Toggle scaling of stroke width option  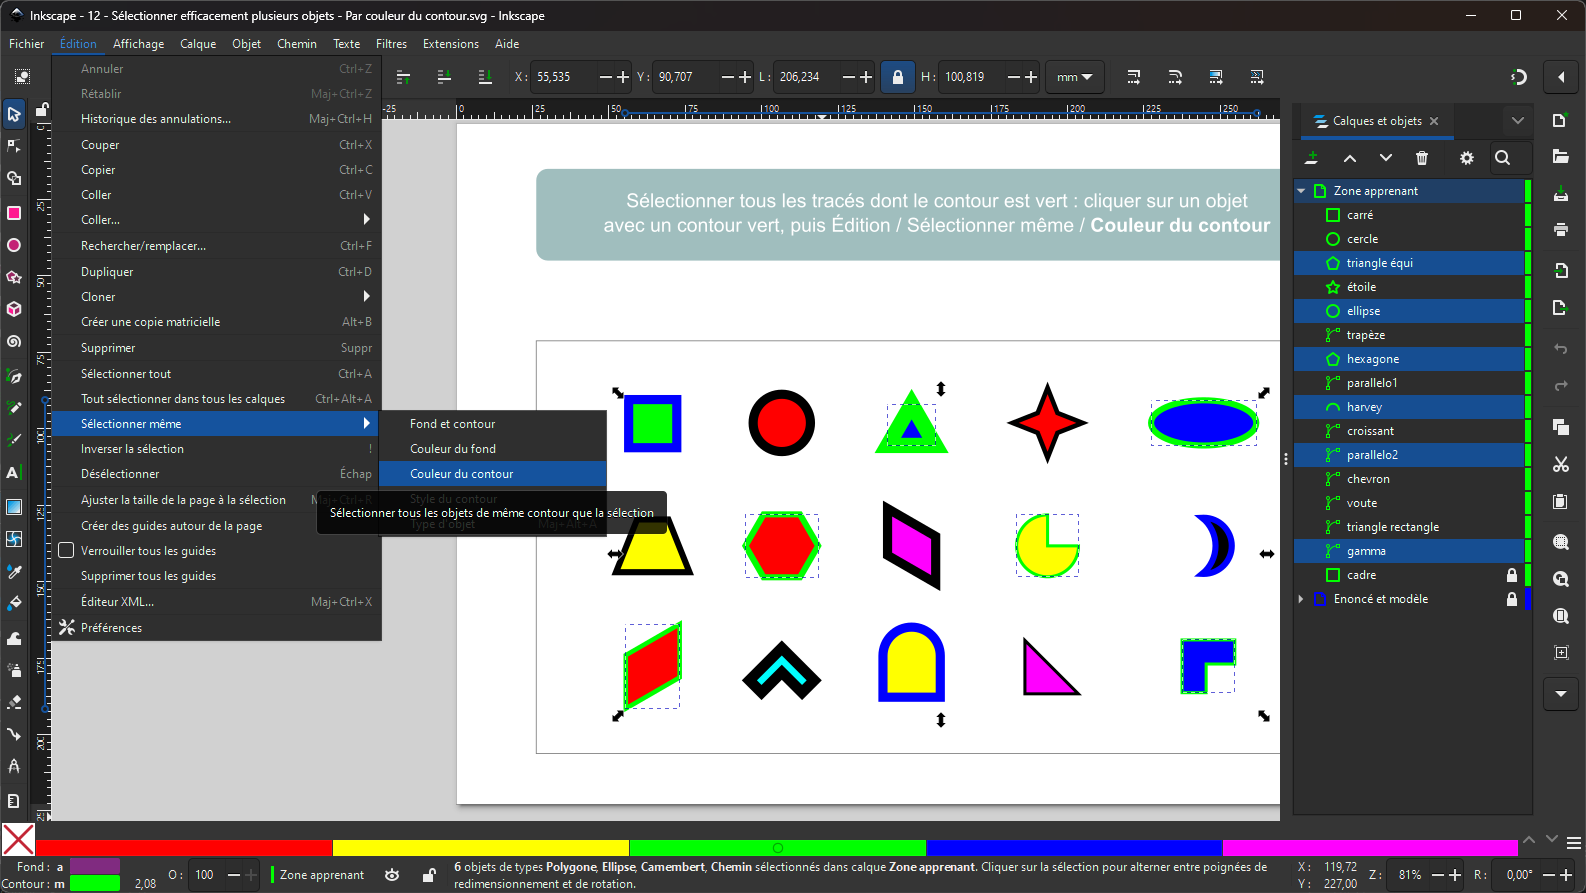pos(1134,77)
